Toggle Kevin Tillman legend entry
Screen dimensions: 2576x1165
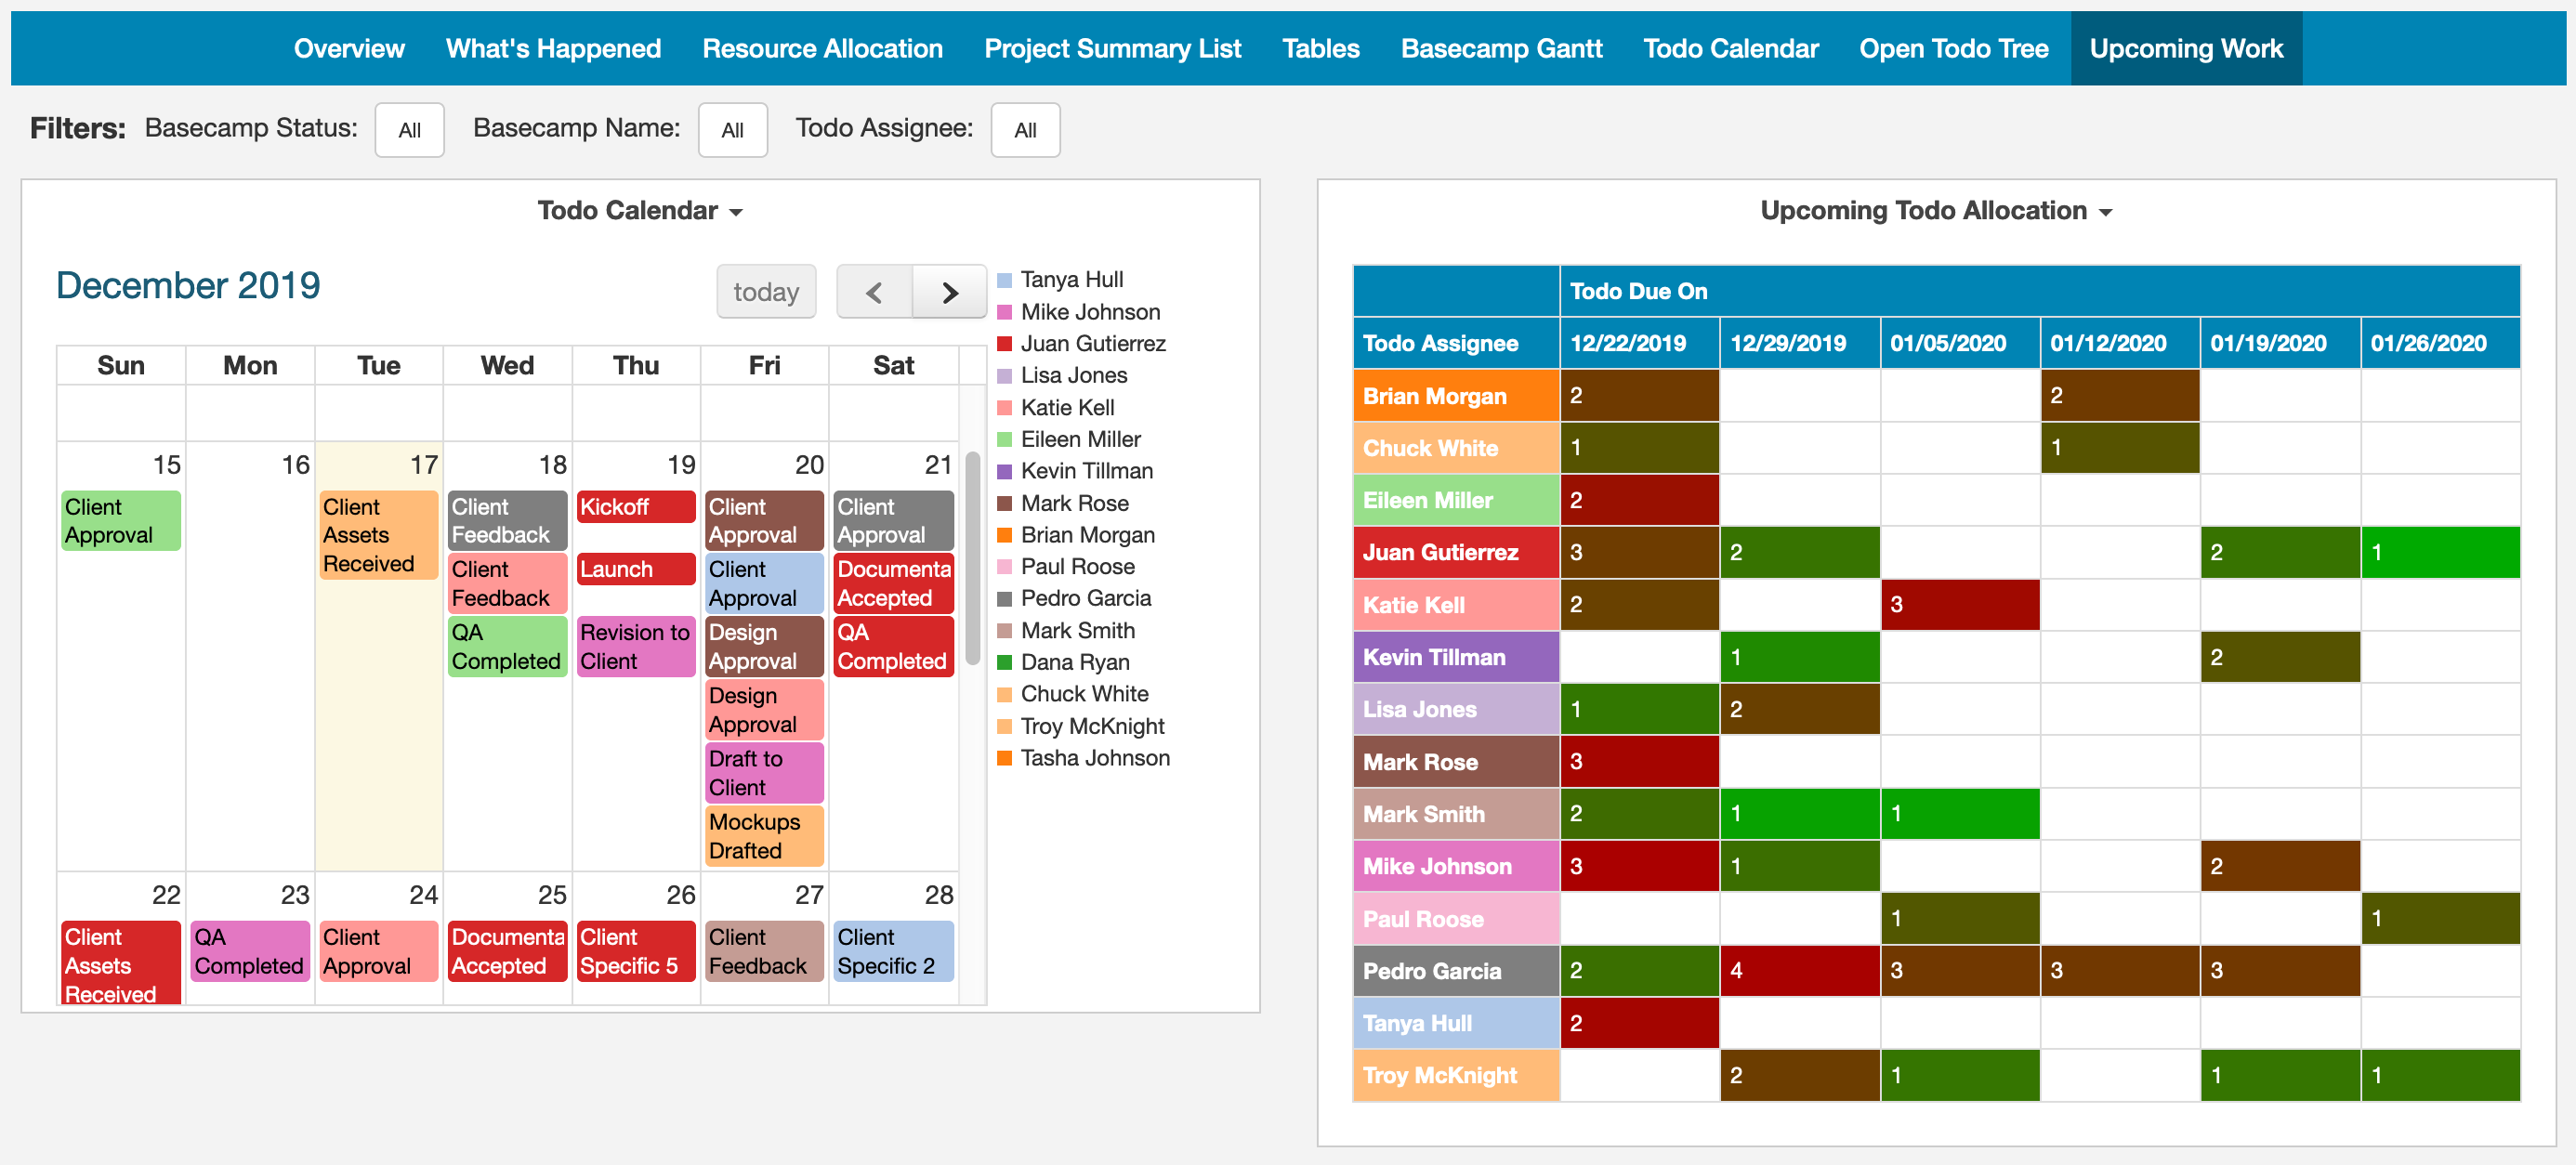(1085, 471)
